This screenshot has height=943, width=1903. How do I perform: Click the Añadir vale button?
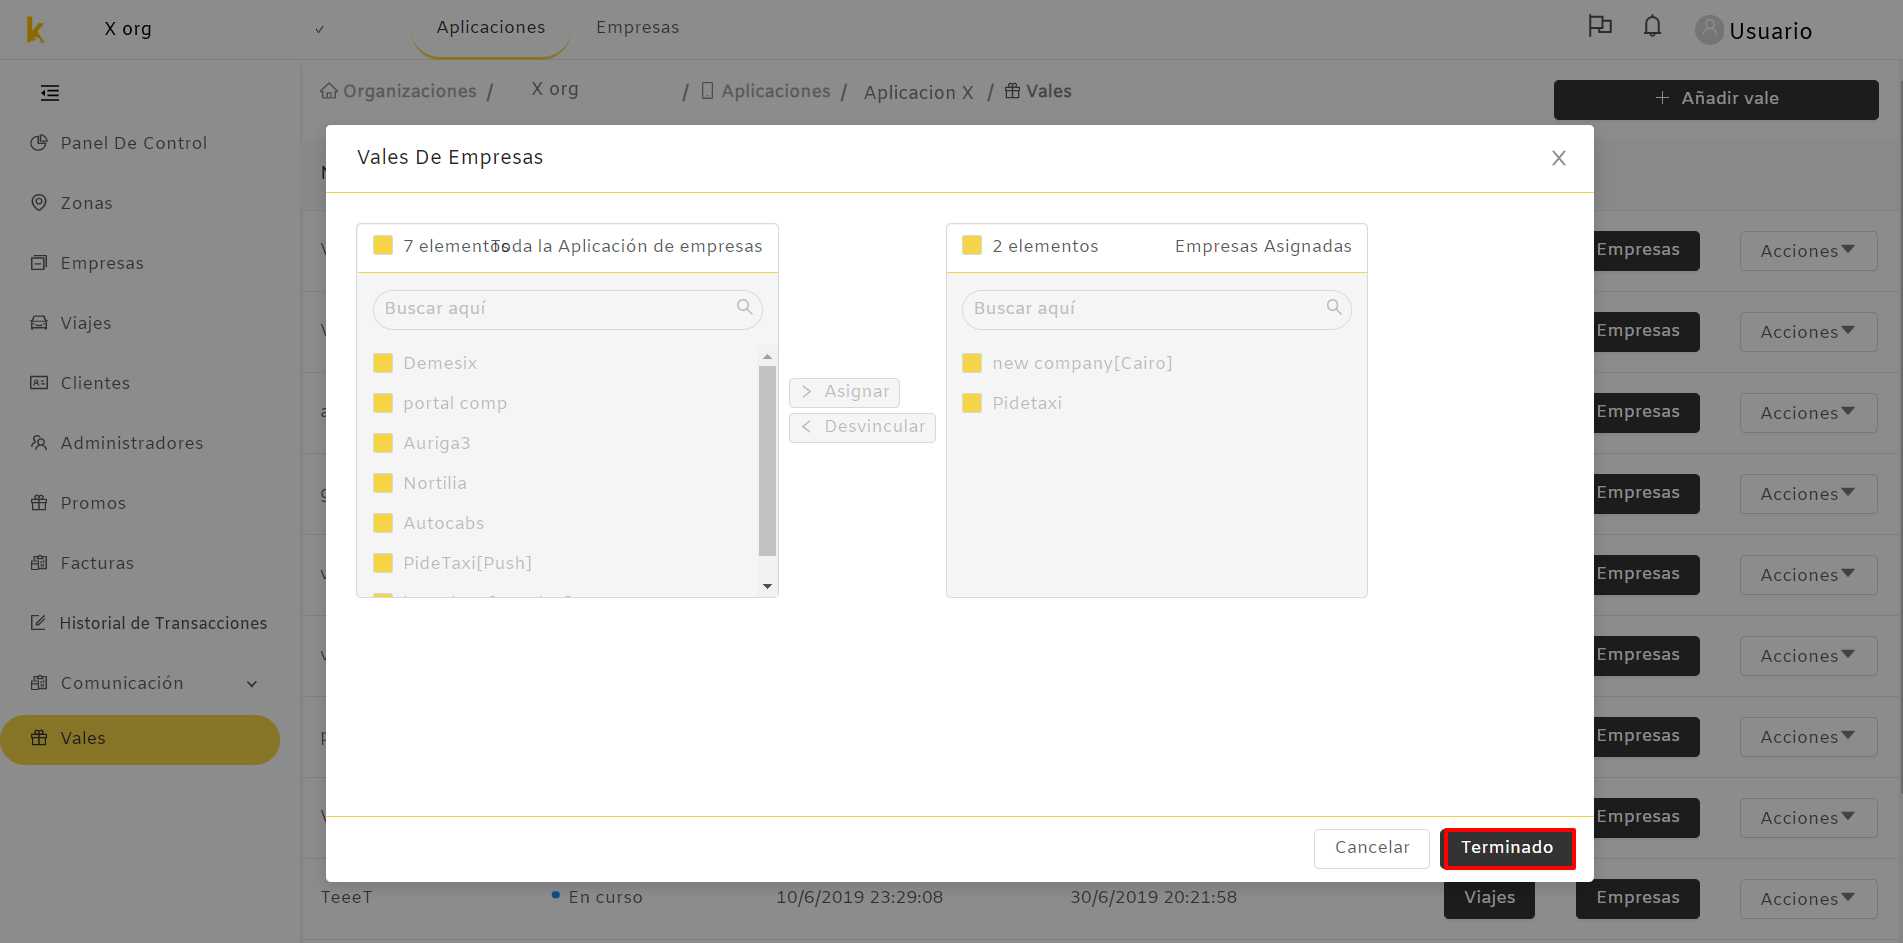[1716, 99]
